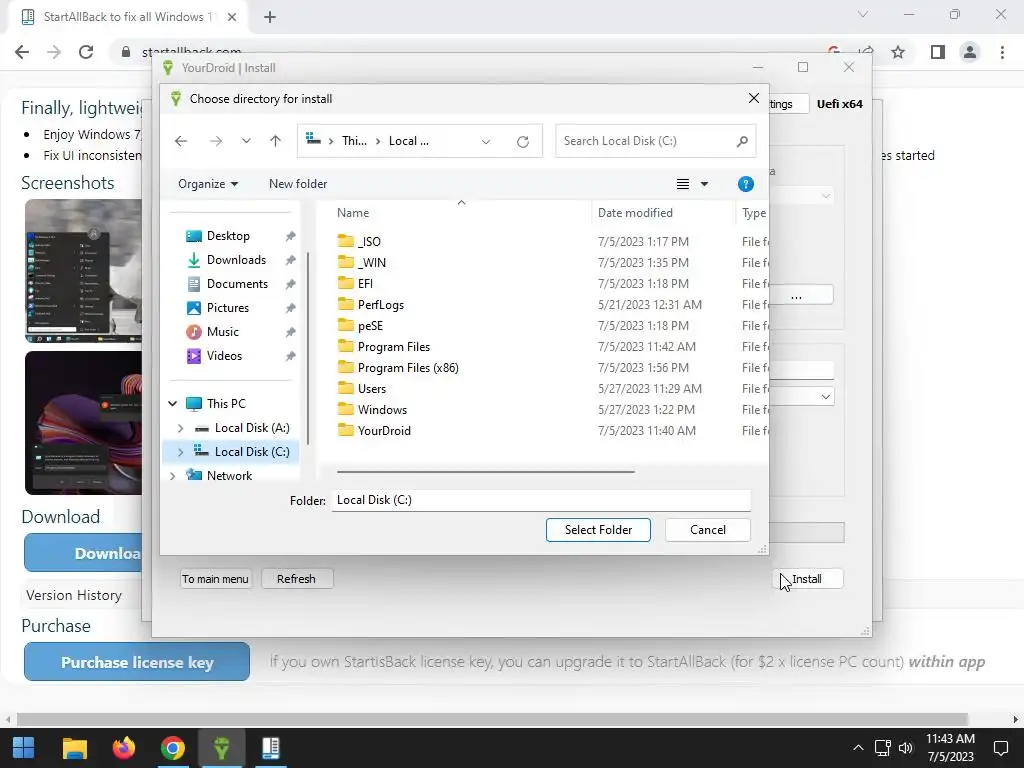Confirm with Select Folder button

point(598,530)
